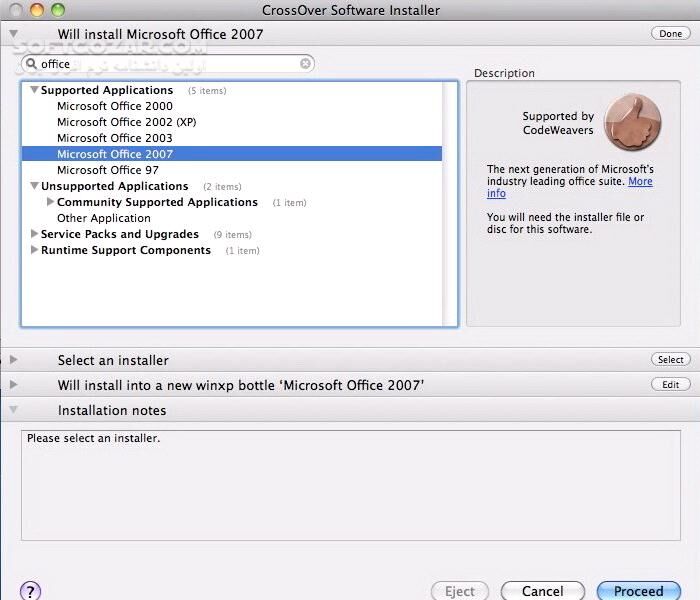Click the magnifying glass search icon
The width and height of the screenshot is (700, 600).
coord(32,64)
